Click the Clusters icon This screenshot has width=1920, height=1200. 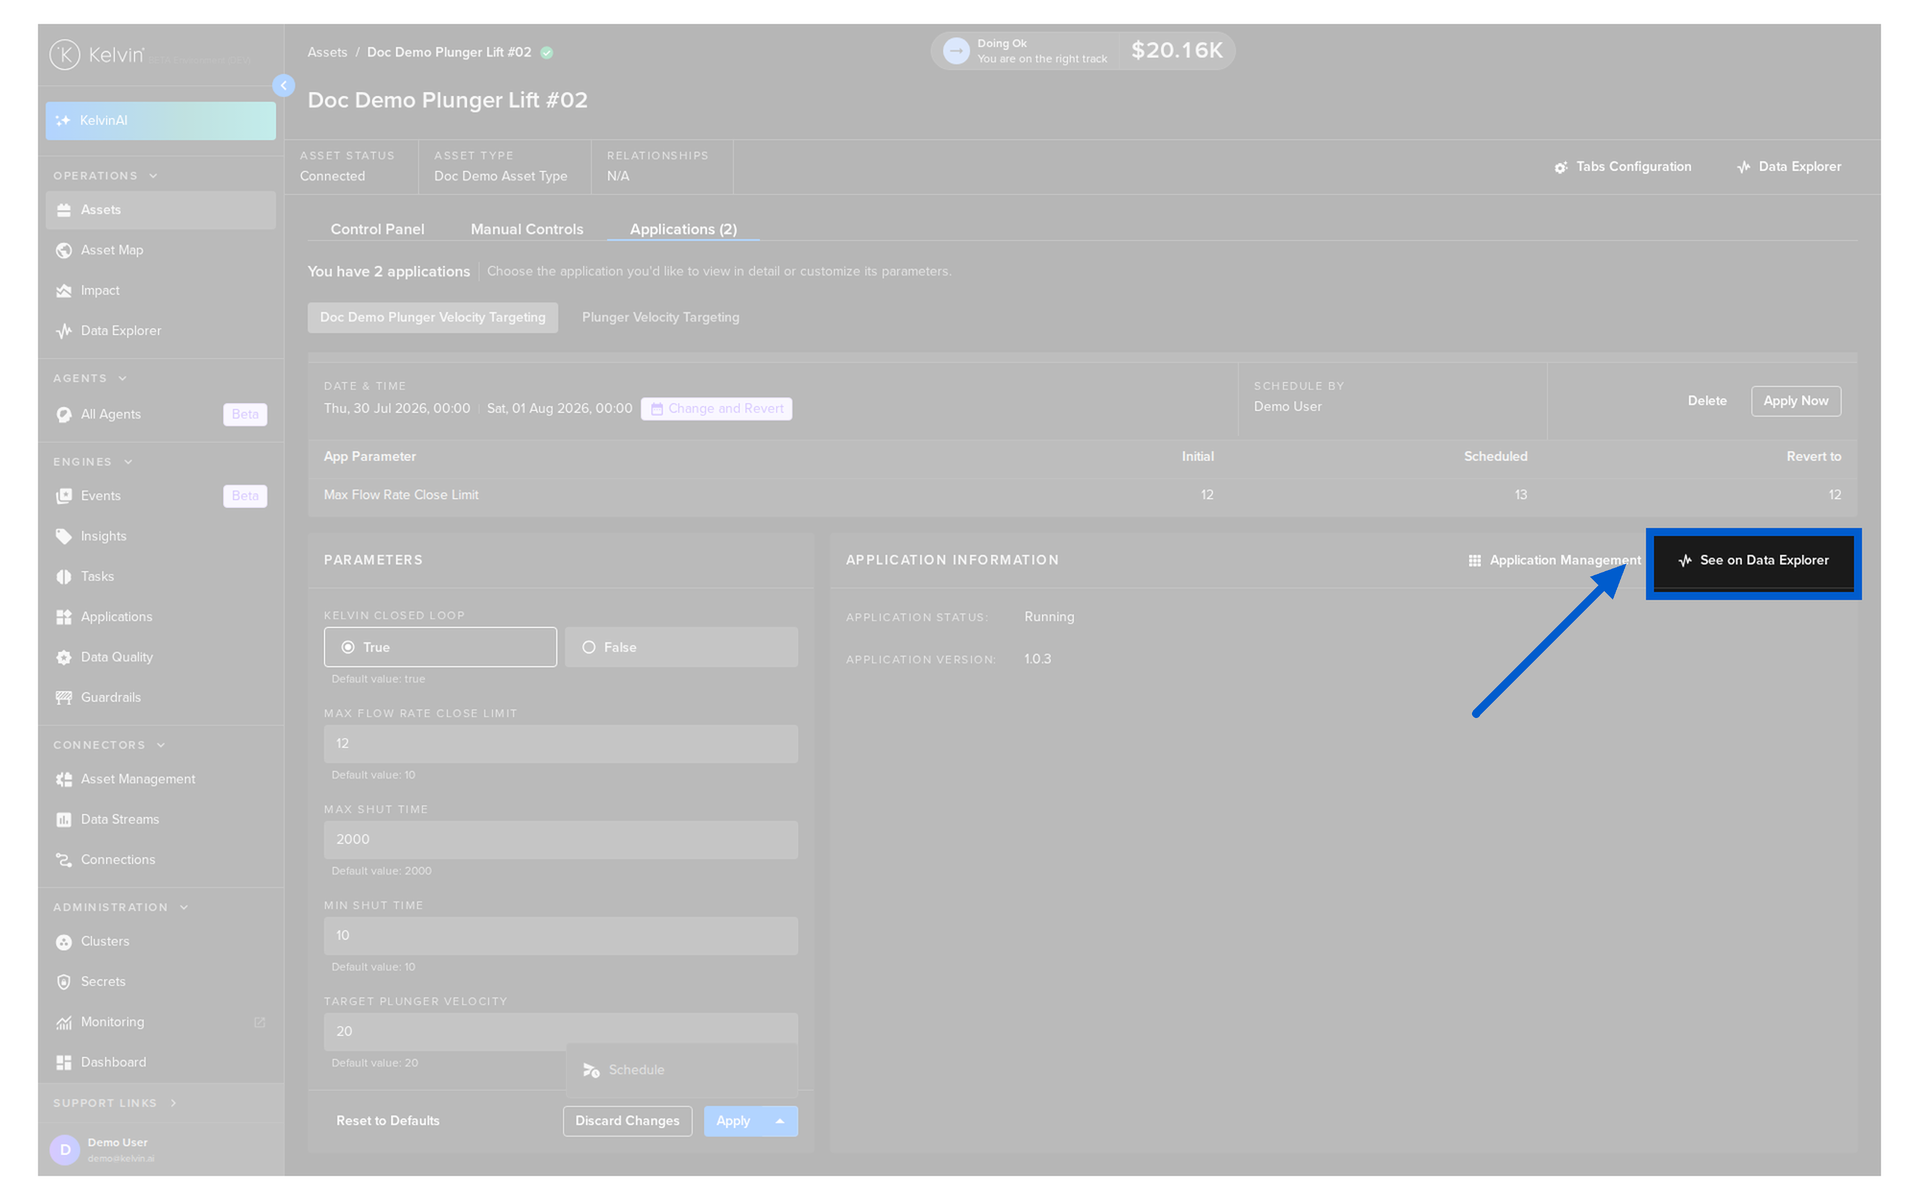(x=64, y=942)
